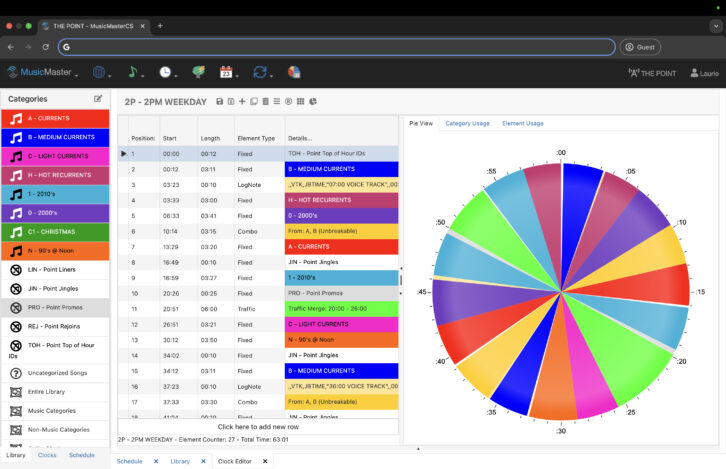
Task: Copy the clock with duplicate icon
Action: click(254, 101)
